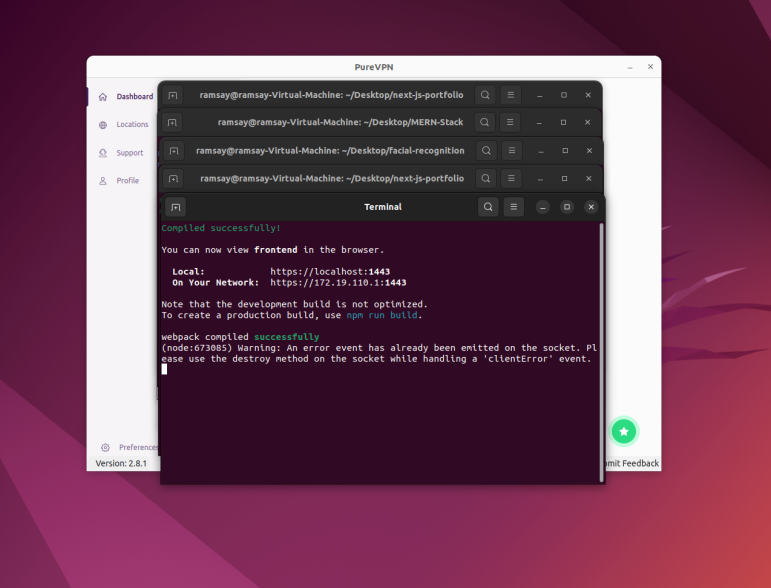Open Support in PureVPN sidebar
This screenshot has height=588, width=771.
pyautogui.click(x=128, y=153)
